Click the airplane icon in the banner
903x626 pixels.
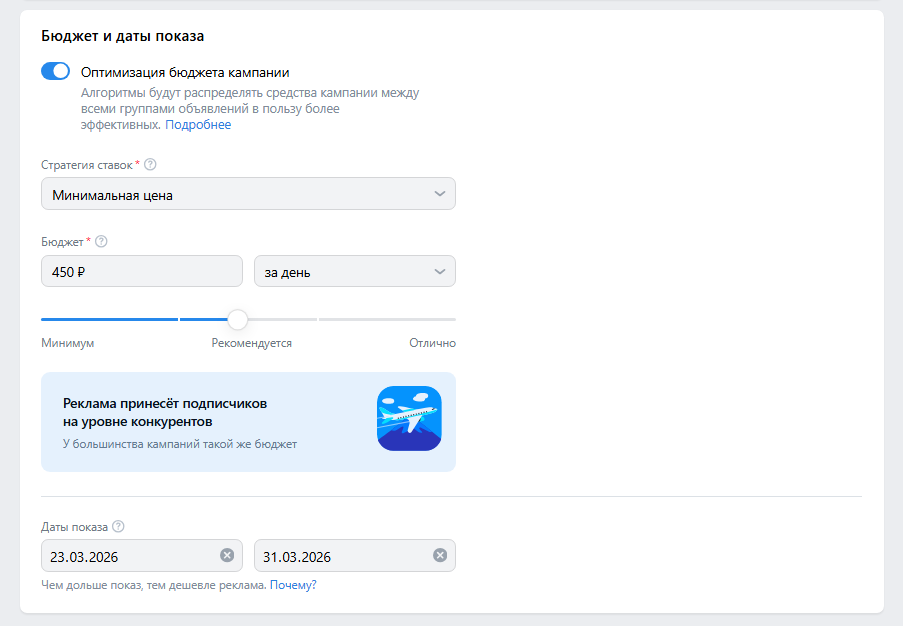click(409, 418)
